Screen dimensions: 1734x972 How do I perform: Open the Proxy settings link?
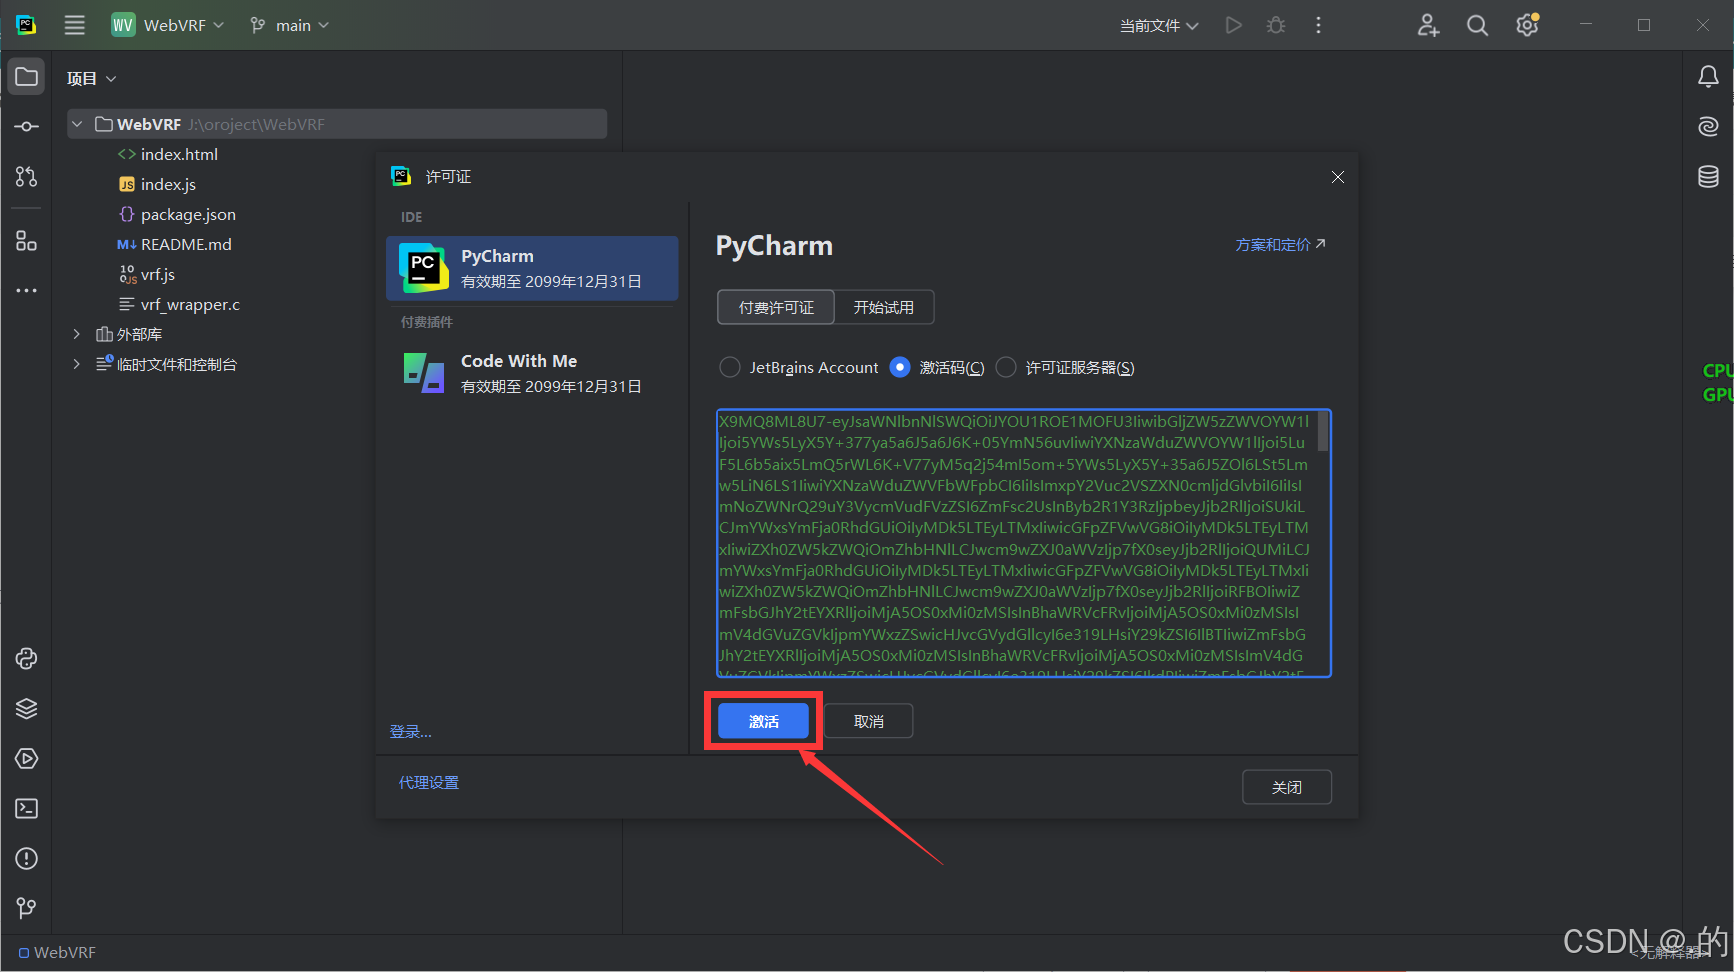point(429,782)
